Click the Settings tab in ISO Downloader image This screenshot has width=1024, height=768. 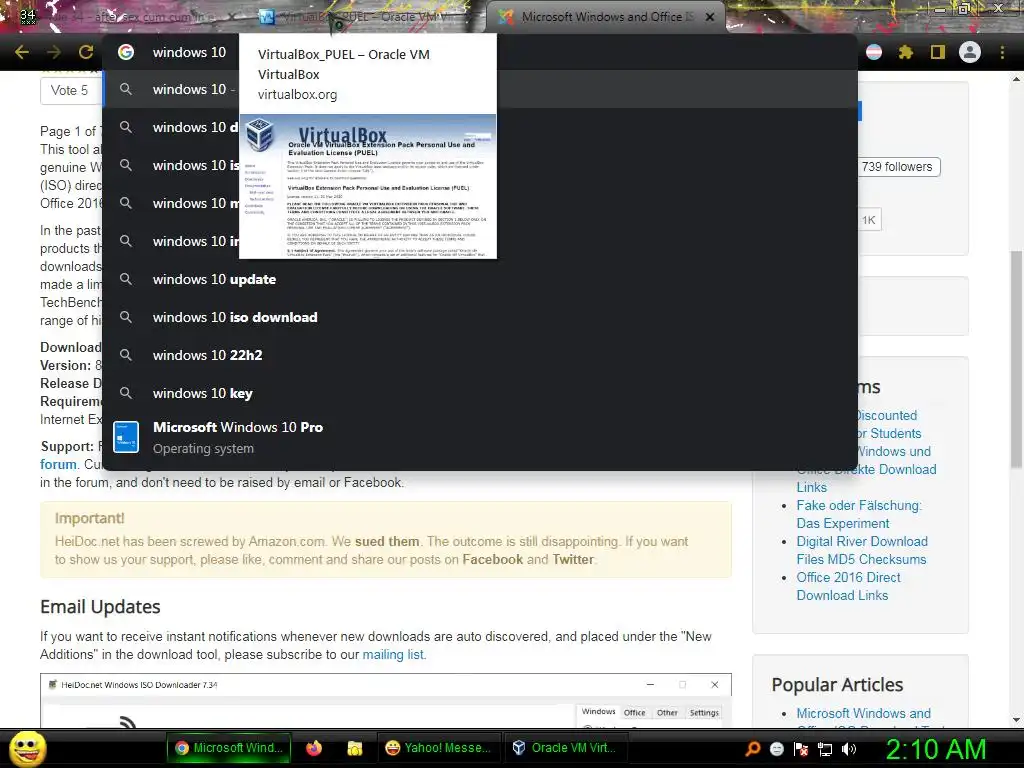(x=704, y=712)
